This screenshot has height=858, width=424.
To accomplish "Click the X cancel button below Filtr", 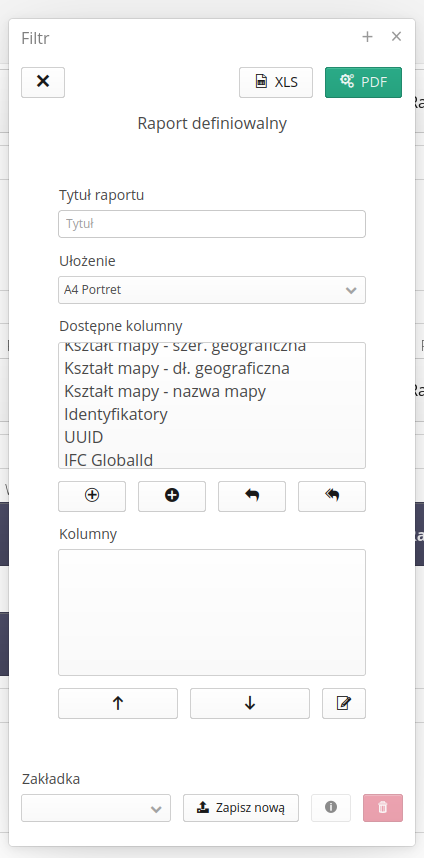I will coord(43,82).
